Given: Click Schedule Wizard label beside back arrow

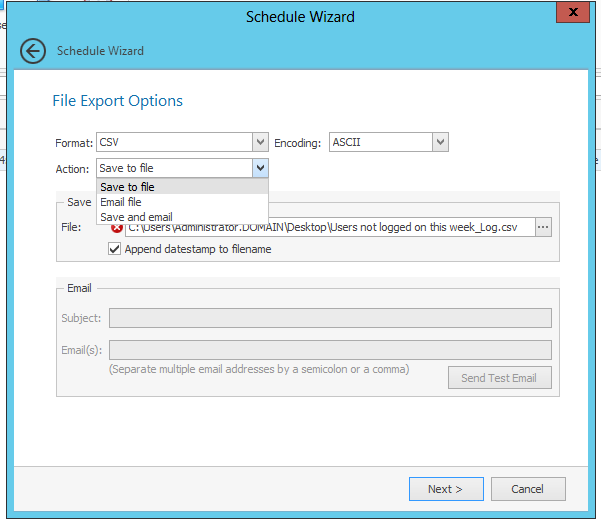Looking at the screenshot, I should pos(100,51).
